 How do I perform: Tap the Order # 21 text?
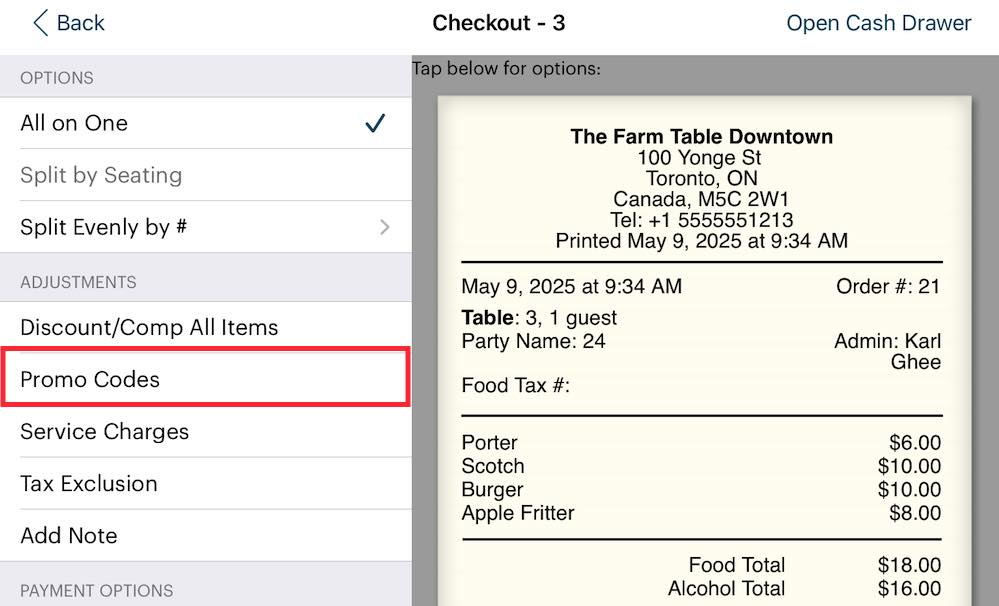pyautogui.click(x=888, y=287)
